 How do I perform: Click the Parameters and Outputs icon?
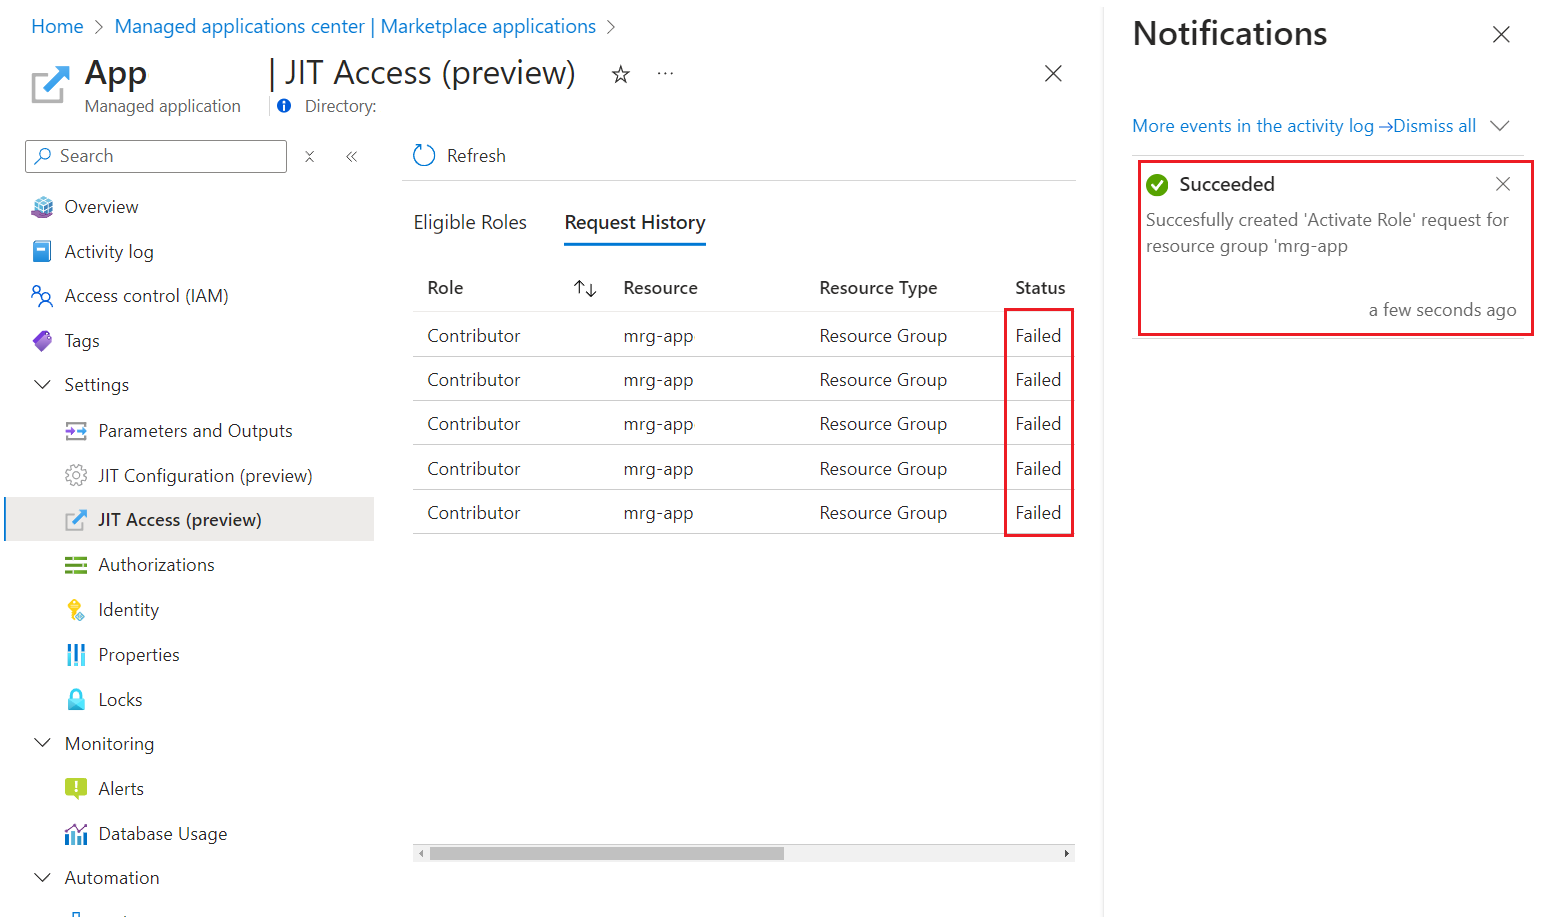76,431
